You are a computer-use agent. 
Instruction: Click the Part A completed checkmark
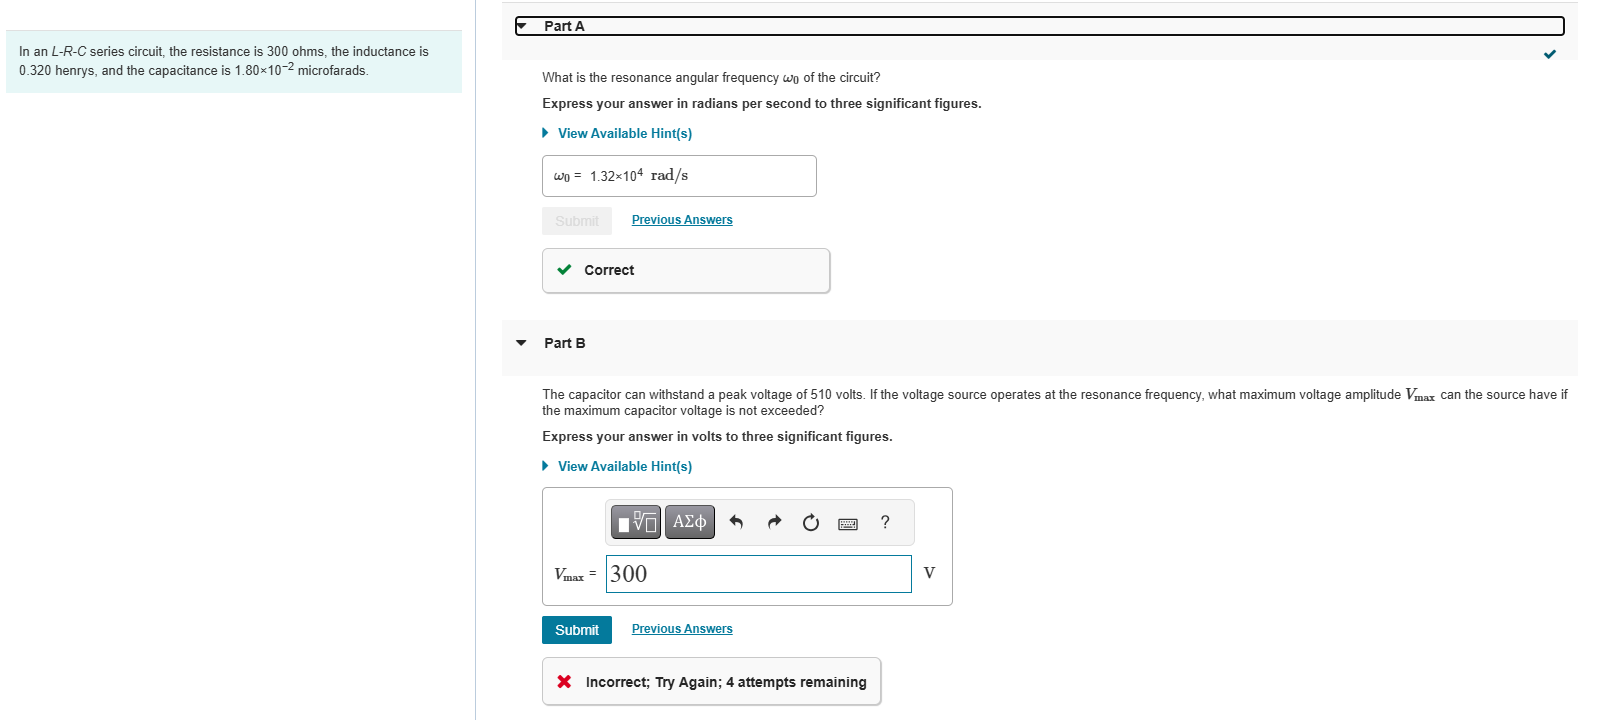(1550, 54)
